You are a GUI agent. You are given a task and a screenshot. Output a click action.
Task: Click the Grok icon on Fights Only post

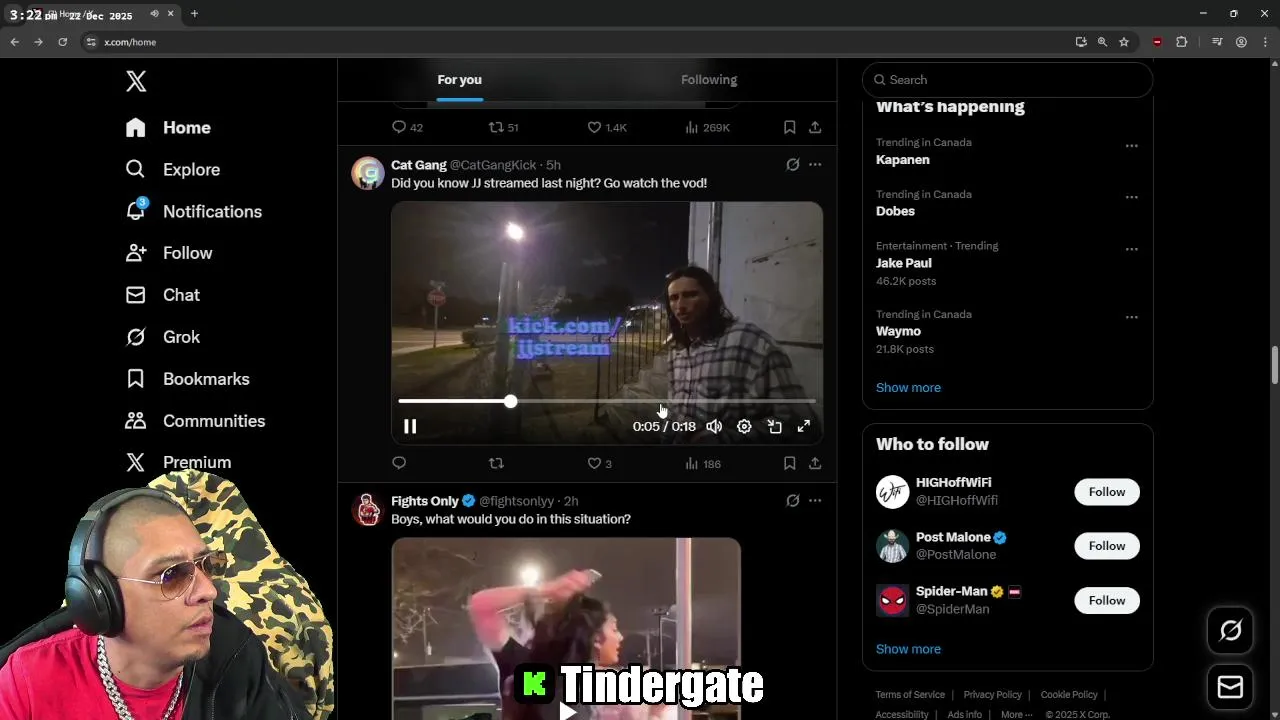(x=793, y=501)
